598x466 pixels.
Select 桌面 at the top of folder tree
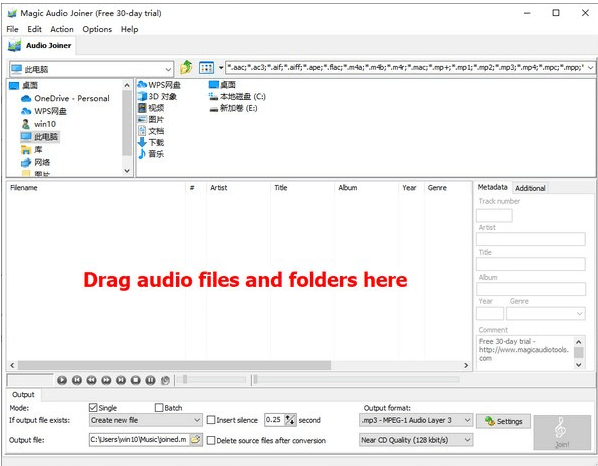[24, 85]
